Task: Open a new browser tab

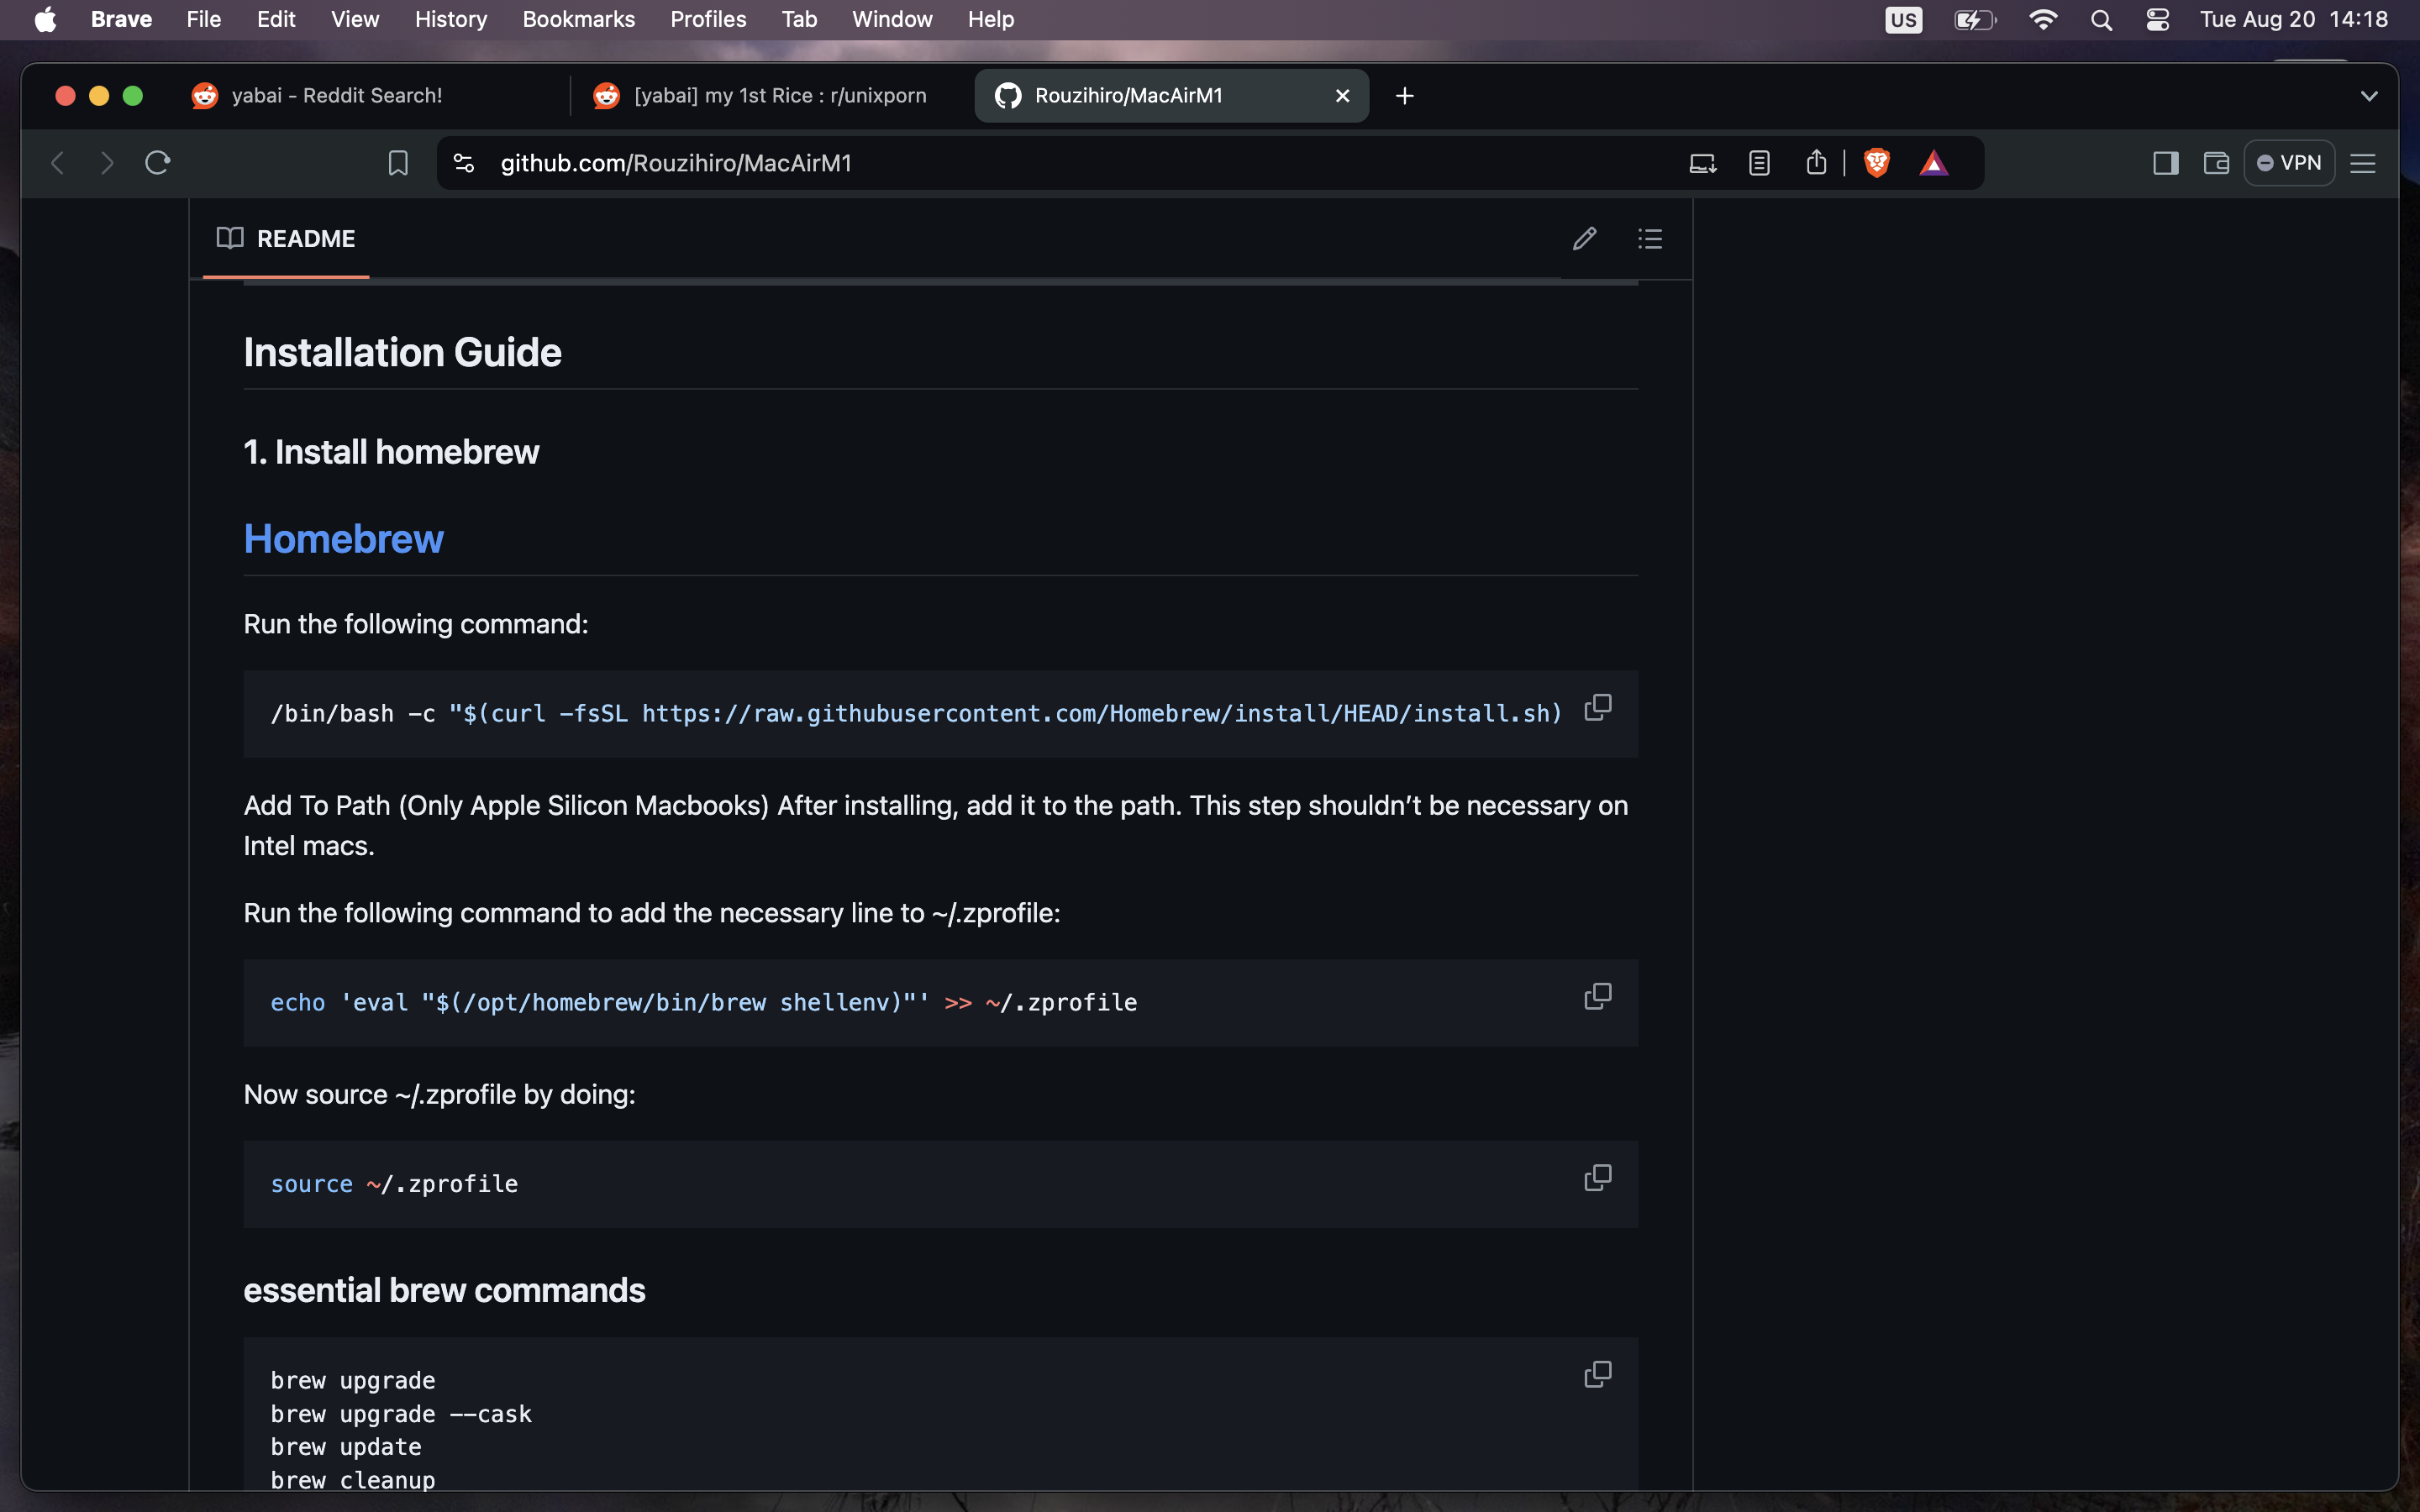Action: point(1404,95)
